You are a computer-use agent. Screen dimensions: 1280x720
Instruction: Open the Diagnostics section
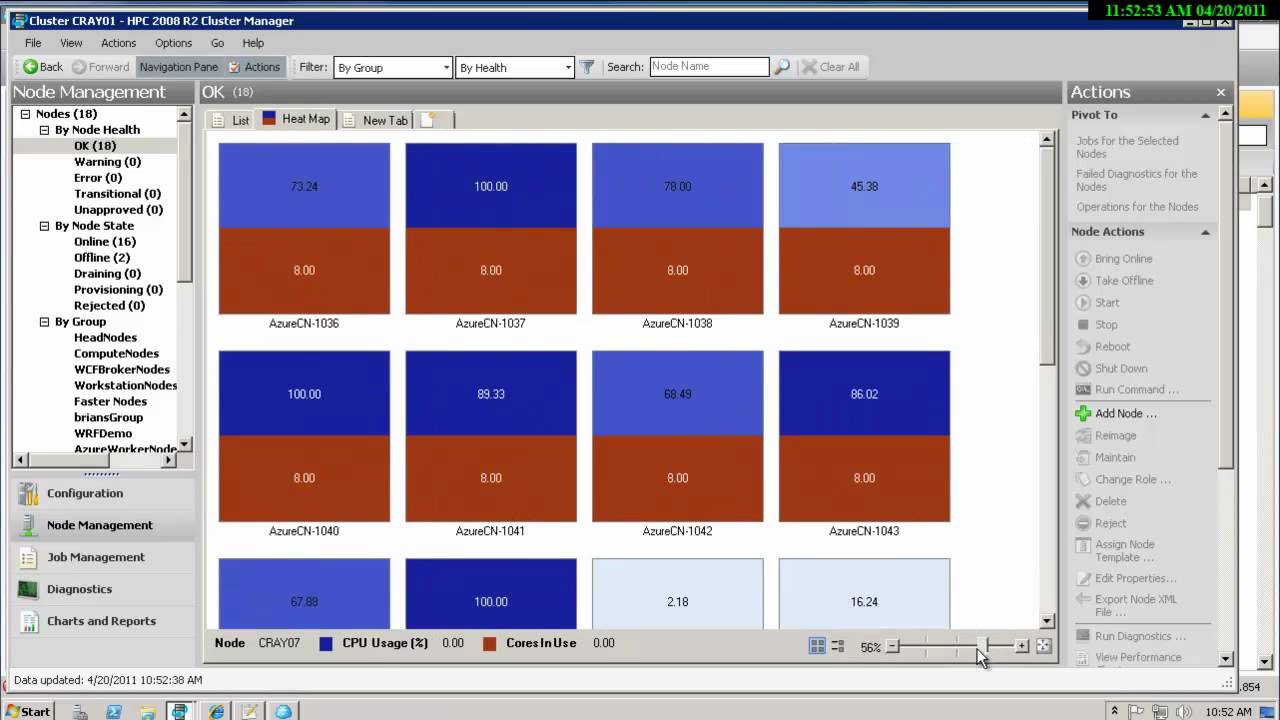pos(103,589)
